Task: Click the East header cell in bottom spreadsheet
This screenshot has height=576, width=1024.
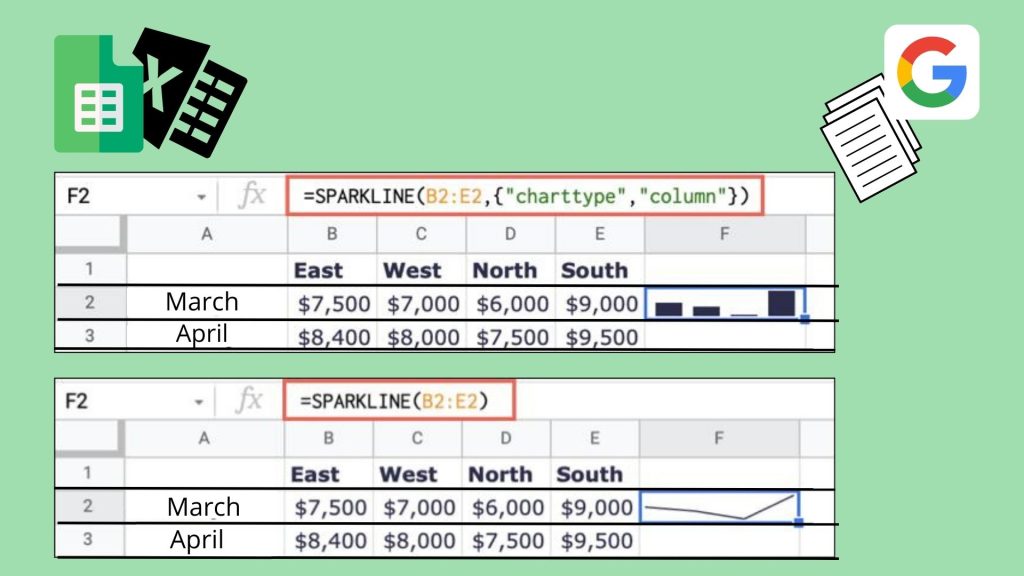Action: coord(328,474)
